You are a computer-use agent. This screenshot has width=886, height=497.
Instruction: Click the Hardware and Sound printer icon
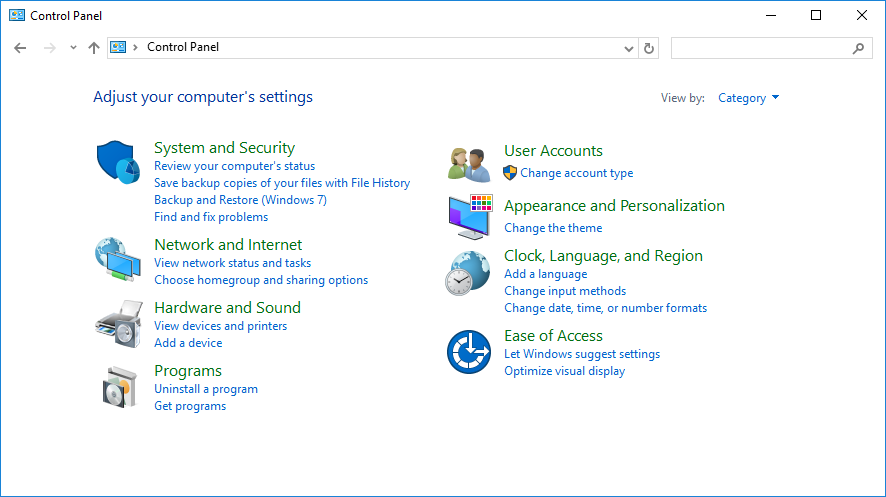117,322
